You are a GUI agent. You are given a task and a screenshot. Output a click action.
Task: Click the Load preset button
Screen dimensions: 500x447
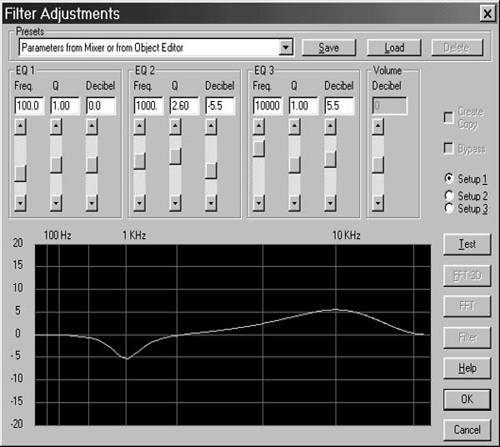click(394, 47)
